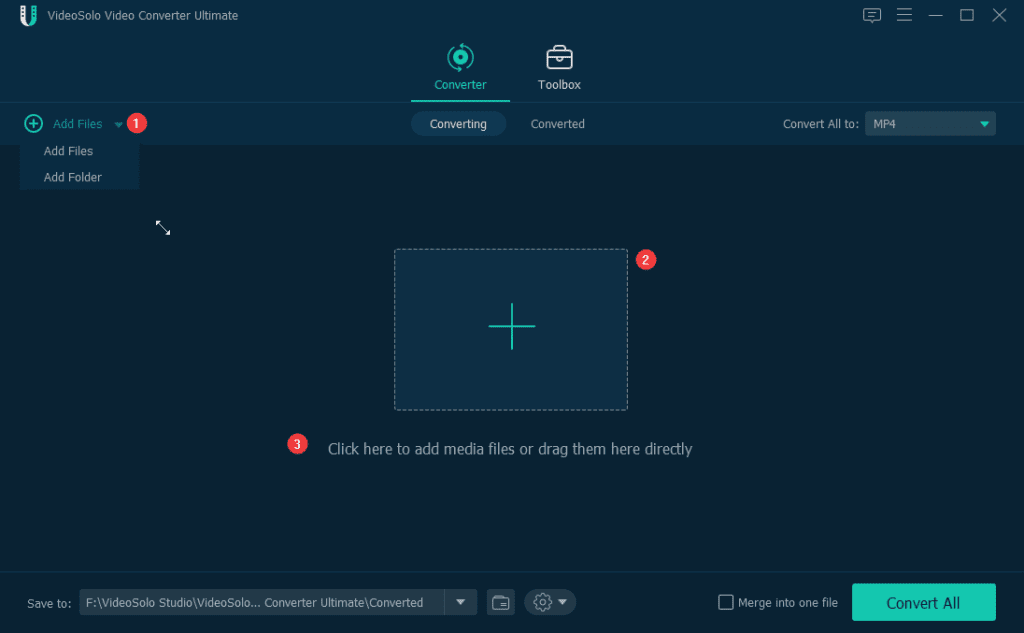Open Convert All to MP4 dropdown

click(930, 124)
